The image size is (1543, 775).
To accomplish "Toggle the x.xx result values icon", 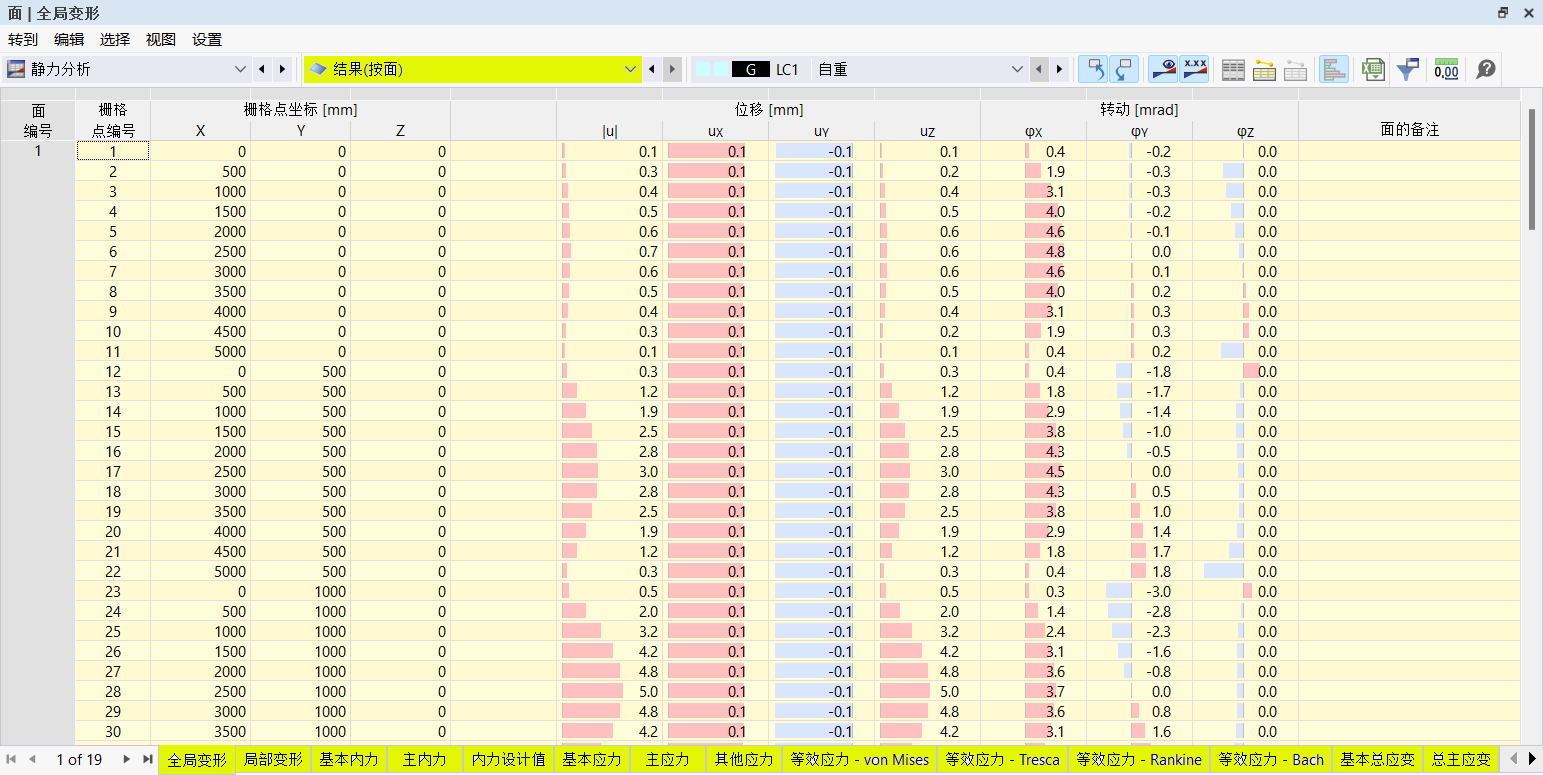I will (x=1194, y=69).
